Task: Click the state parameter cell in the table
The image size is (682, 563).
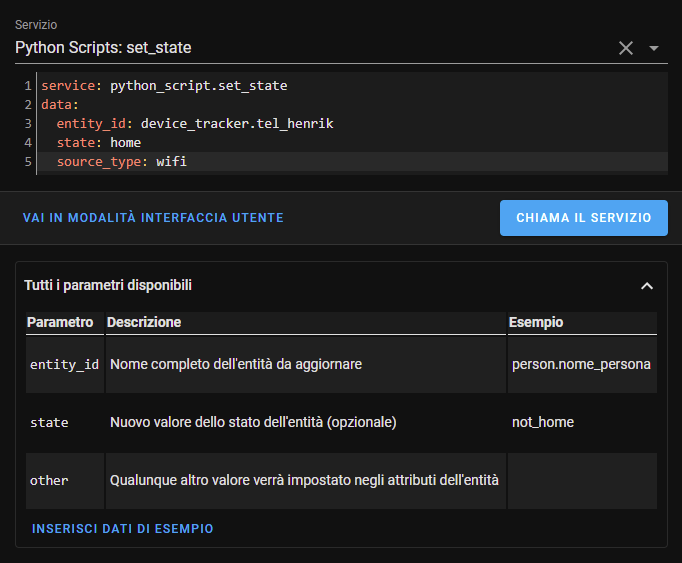Action: click(x=65, y=422)
